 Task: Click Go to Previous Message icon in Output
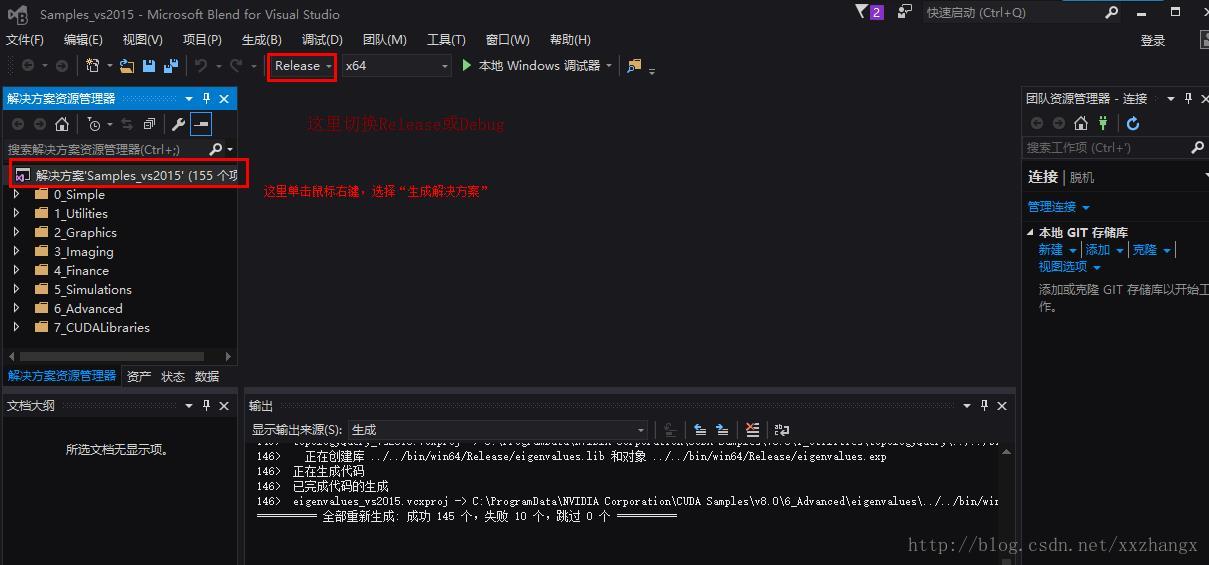coord(700,430)
